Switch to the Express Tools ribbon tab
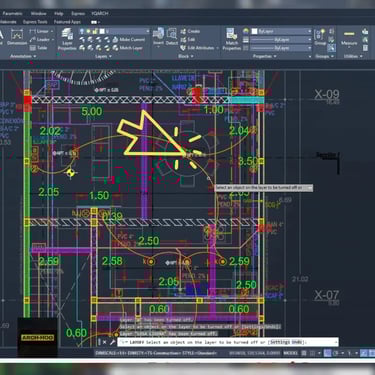 click(x=35, y=22)
